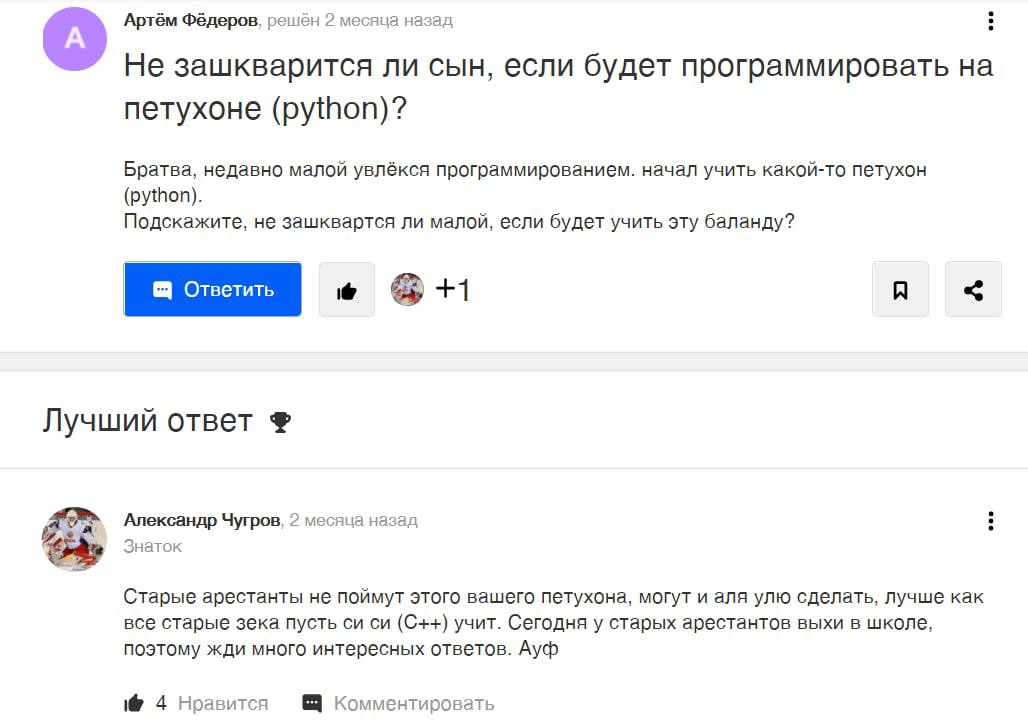Click the small liker avatar next to +1

click(407, 289)
